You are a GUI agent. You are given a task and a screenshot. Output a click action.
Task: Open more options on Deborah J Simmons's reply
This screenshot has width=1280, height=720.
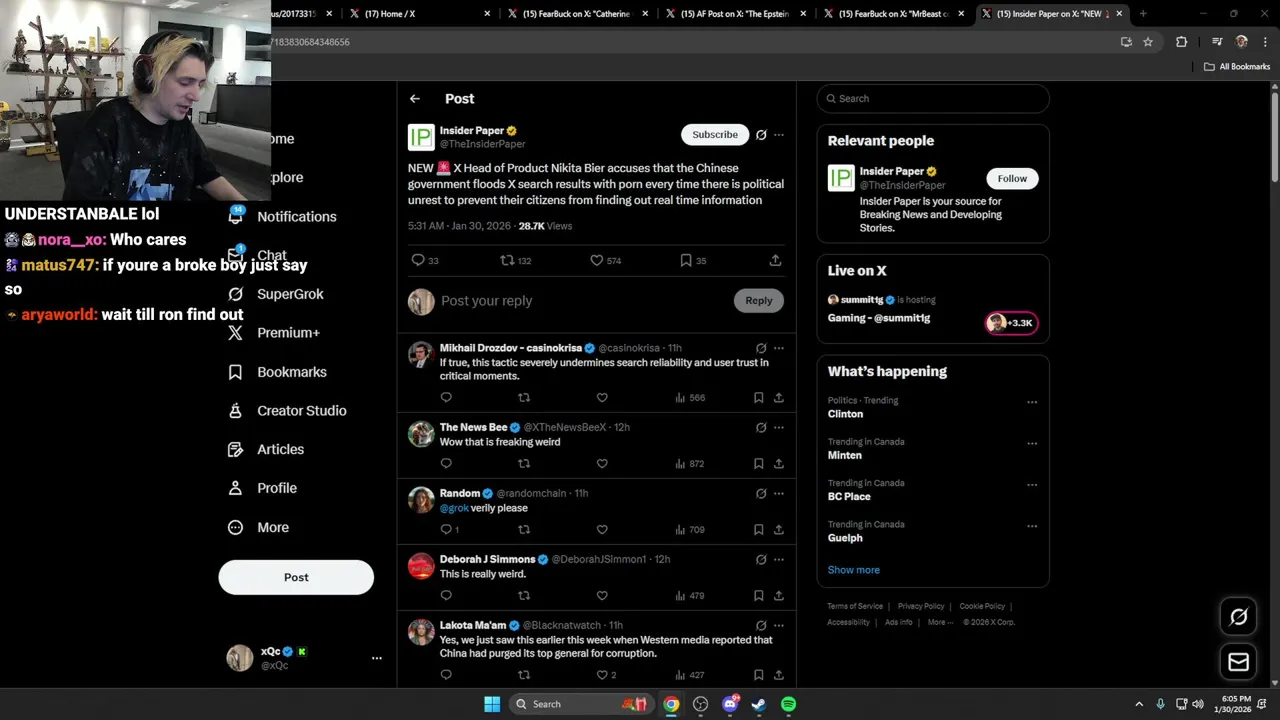tap(779, 559)
